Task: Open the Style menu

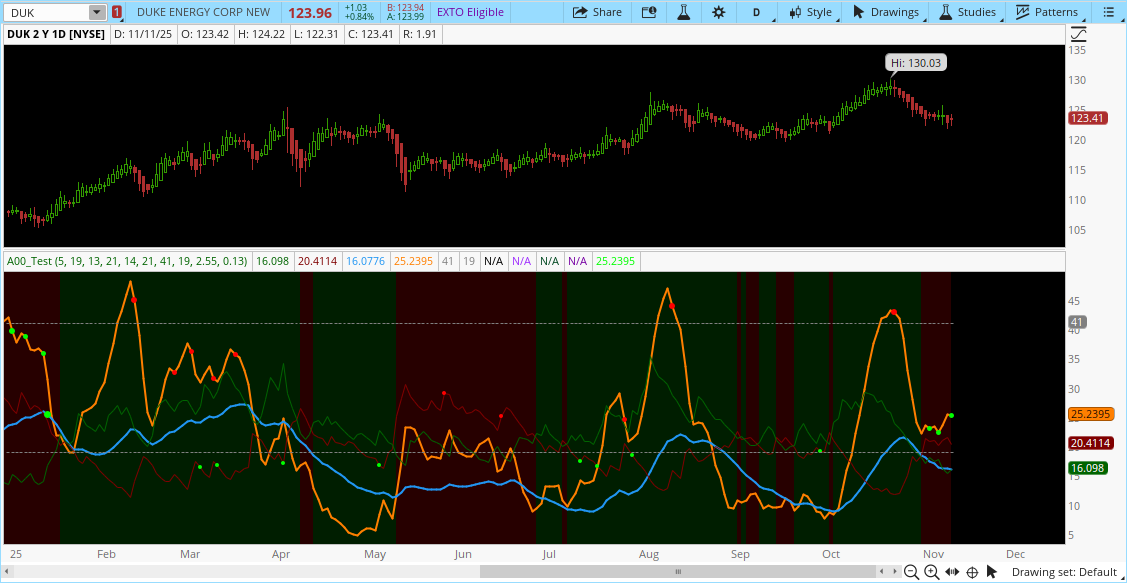Action: (x=810, y=12)
